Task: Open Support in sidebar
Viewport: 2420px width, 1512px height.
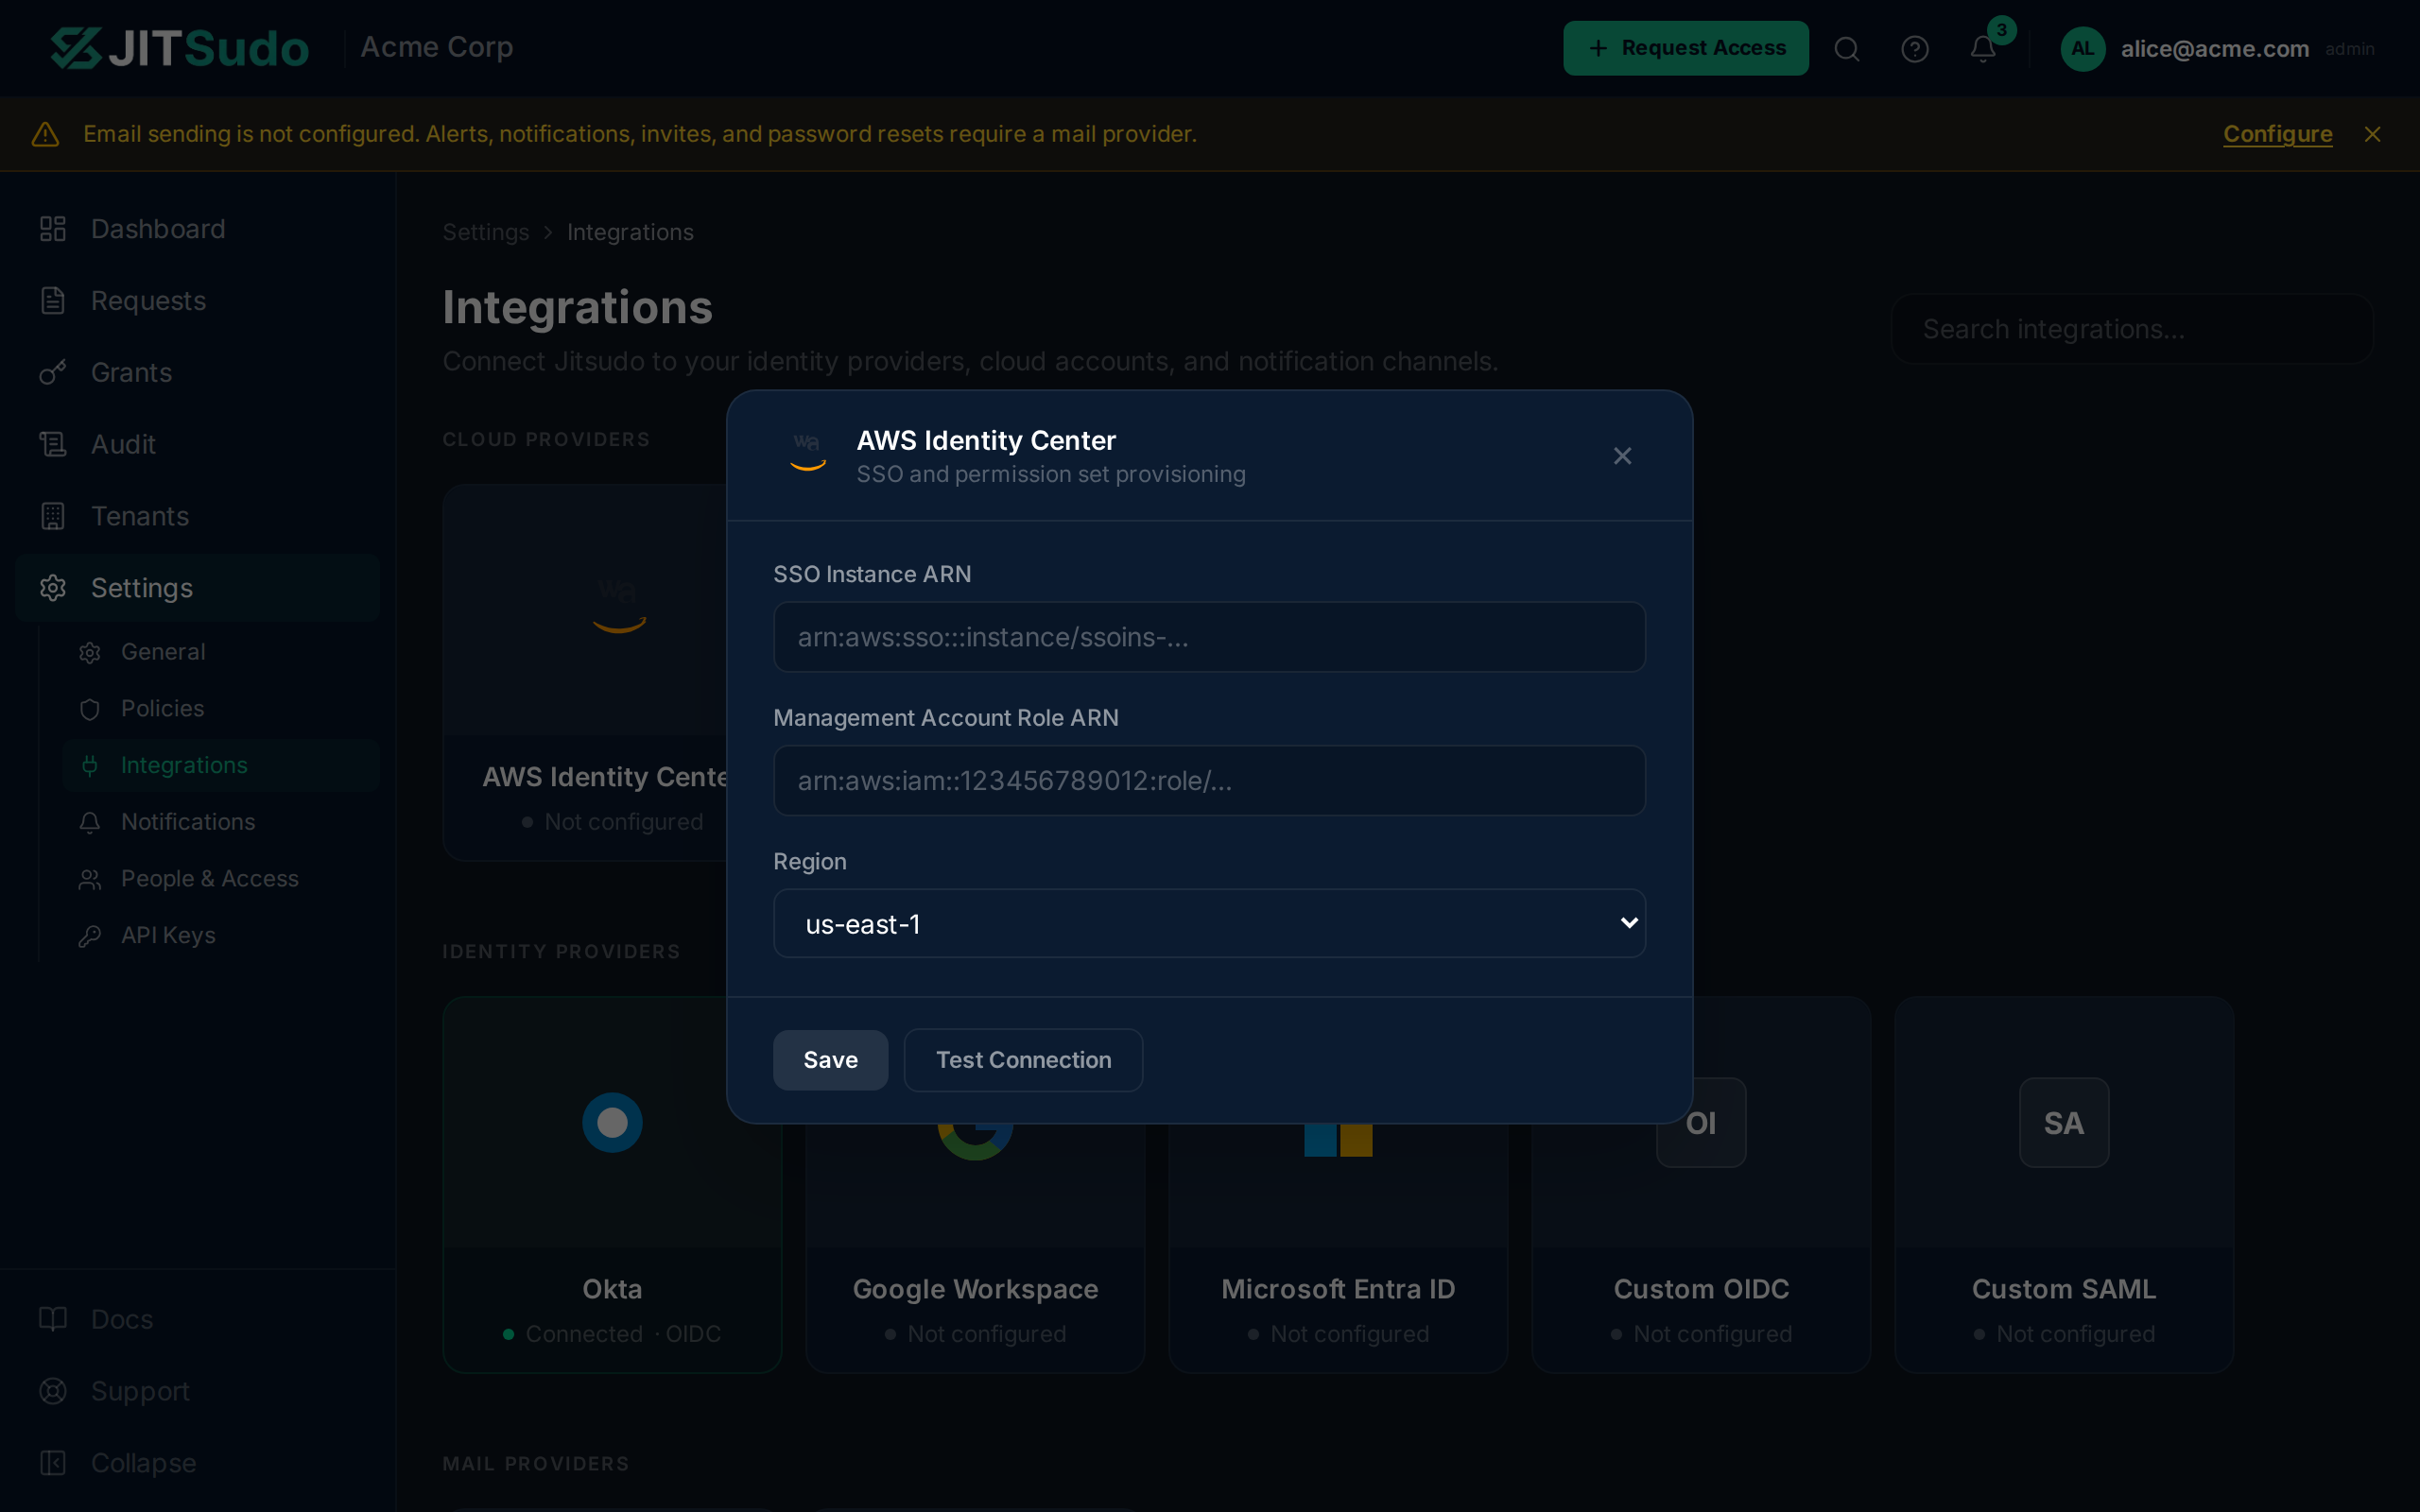Action: pyautogui.click(x=197, y=1391)
